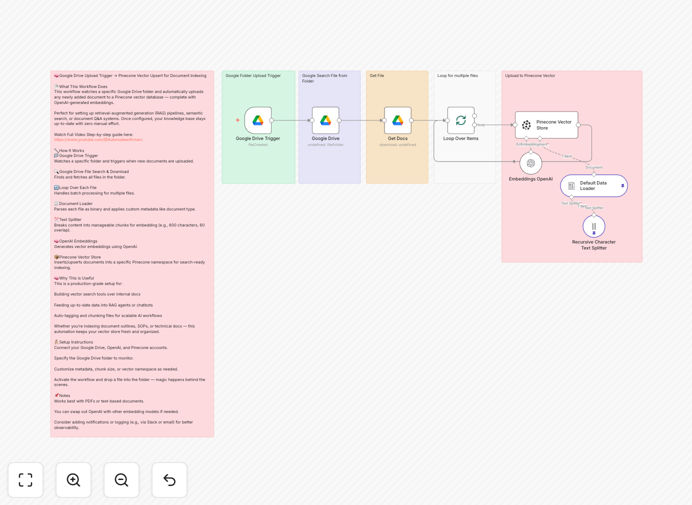Click the 'Embeddings OpenAI' node label

[531, 179]
